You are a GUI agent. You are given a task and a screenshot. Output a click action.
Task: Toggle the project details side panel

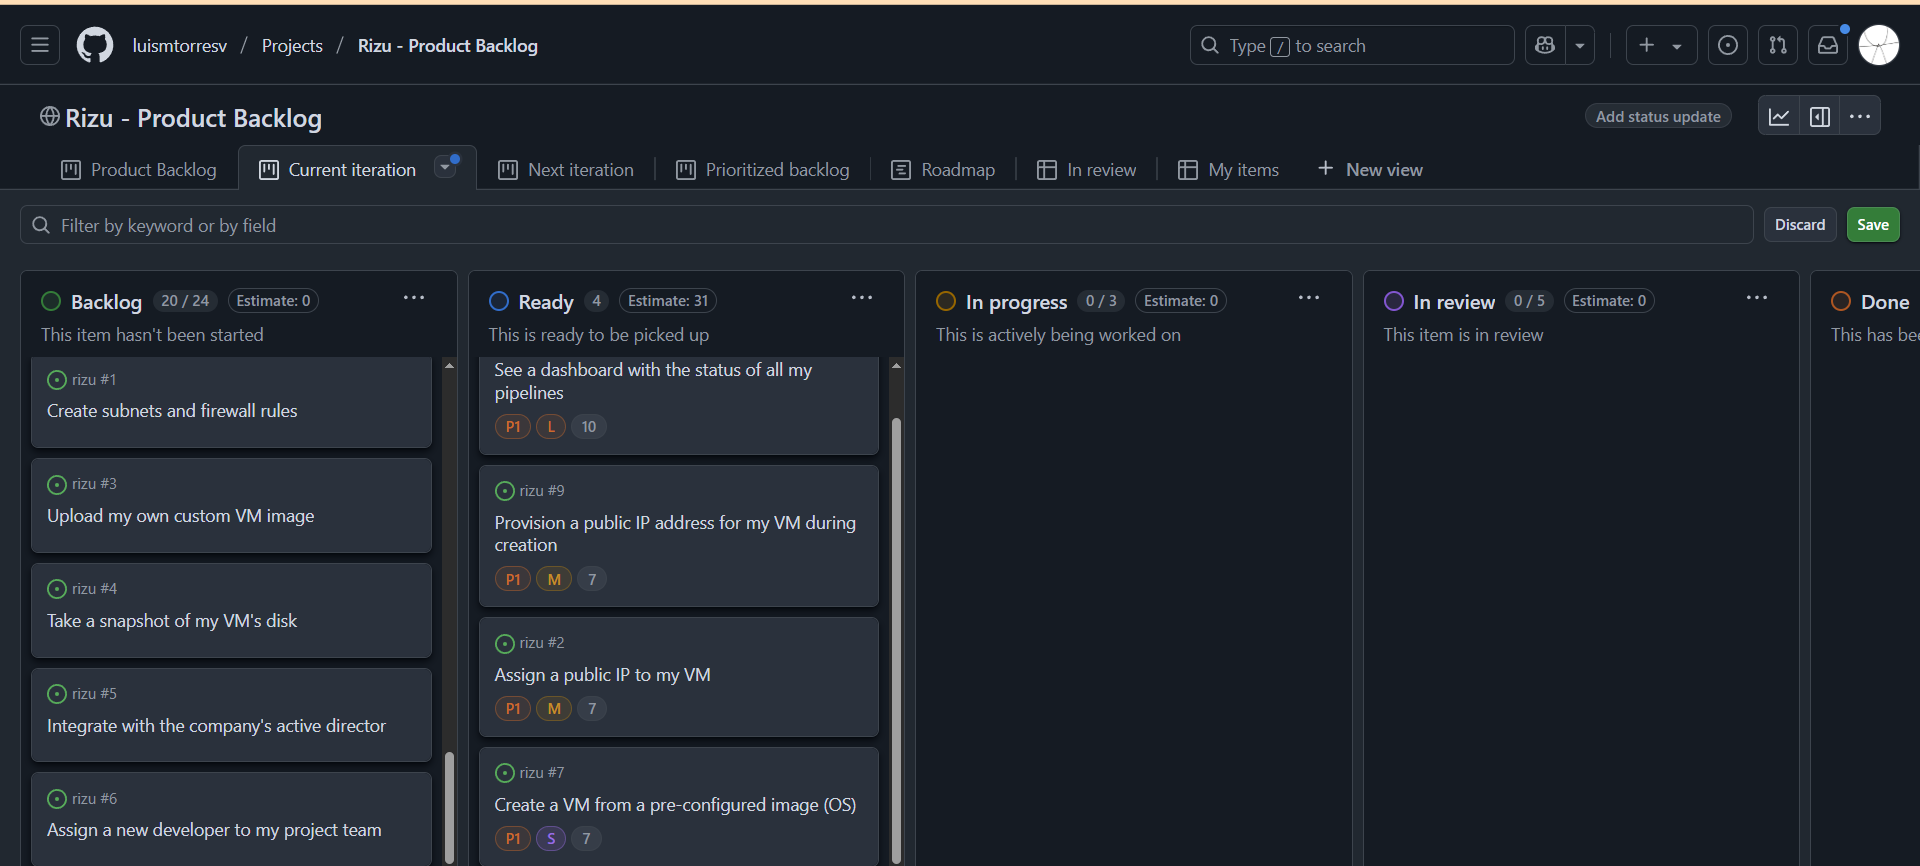[1820, 116]
